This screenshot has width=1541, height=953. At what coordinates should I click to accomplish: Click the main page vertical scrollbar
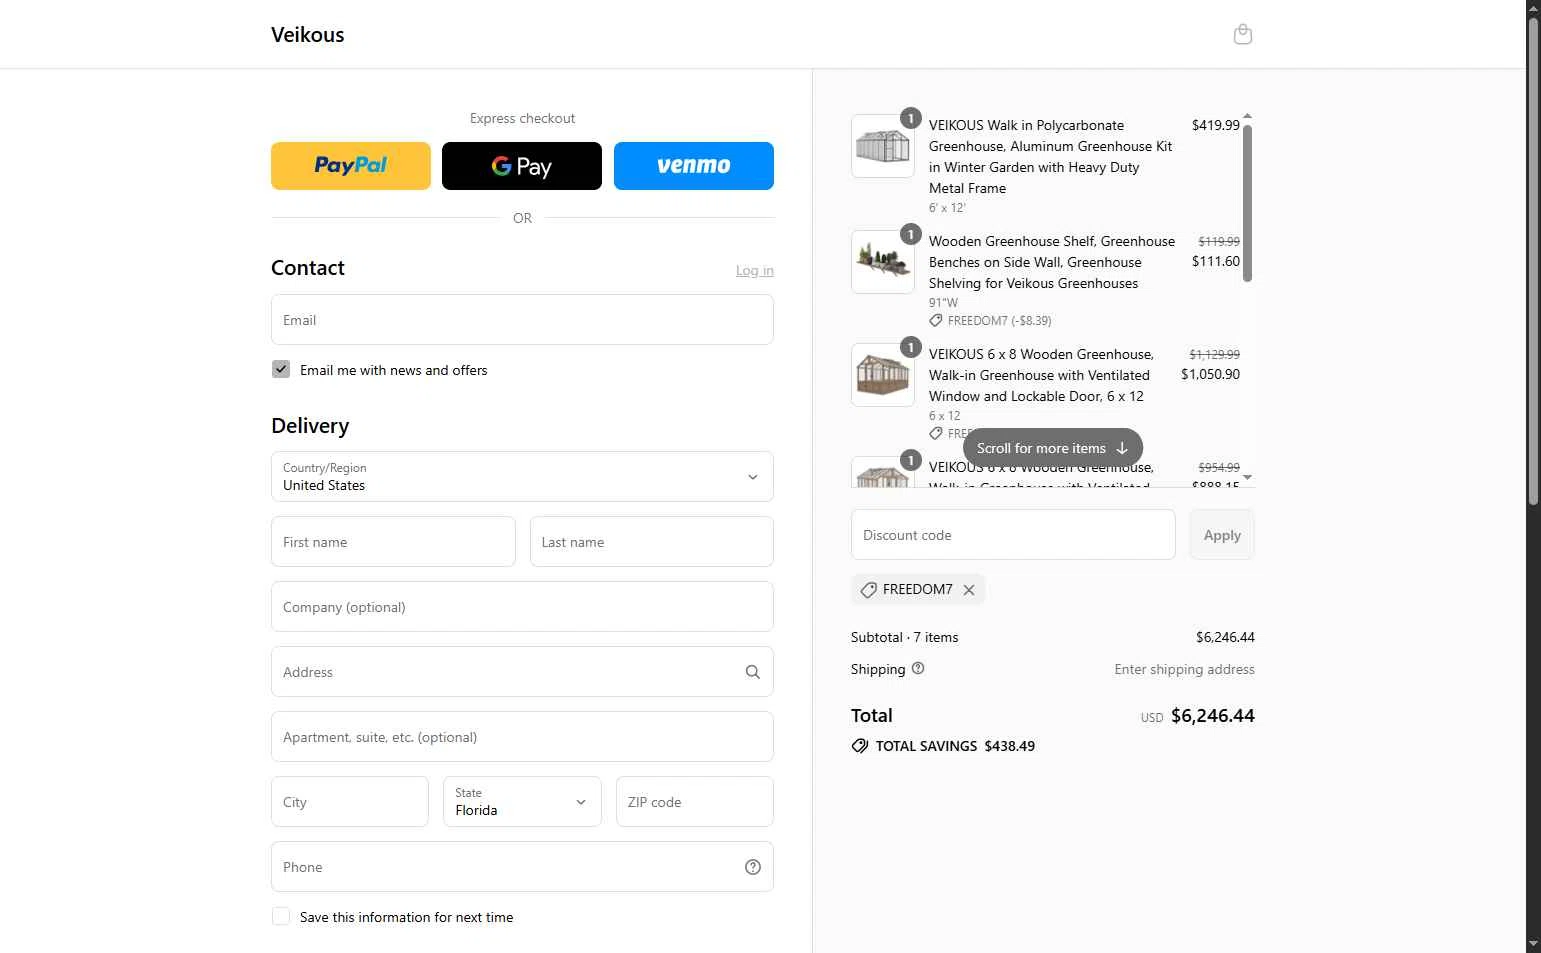[1533, 262]
